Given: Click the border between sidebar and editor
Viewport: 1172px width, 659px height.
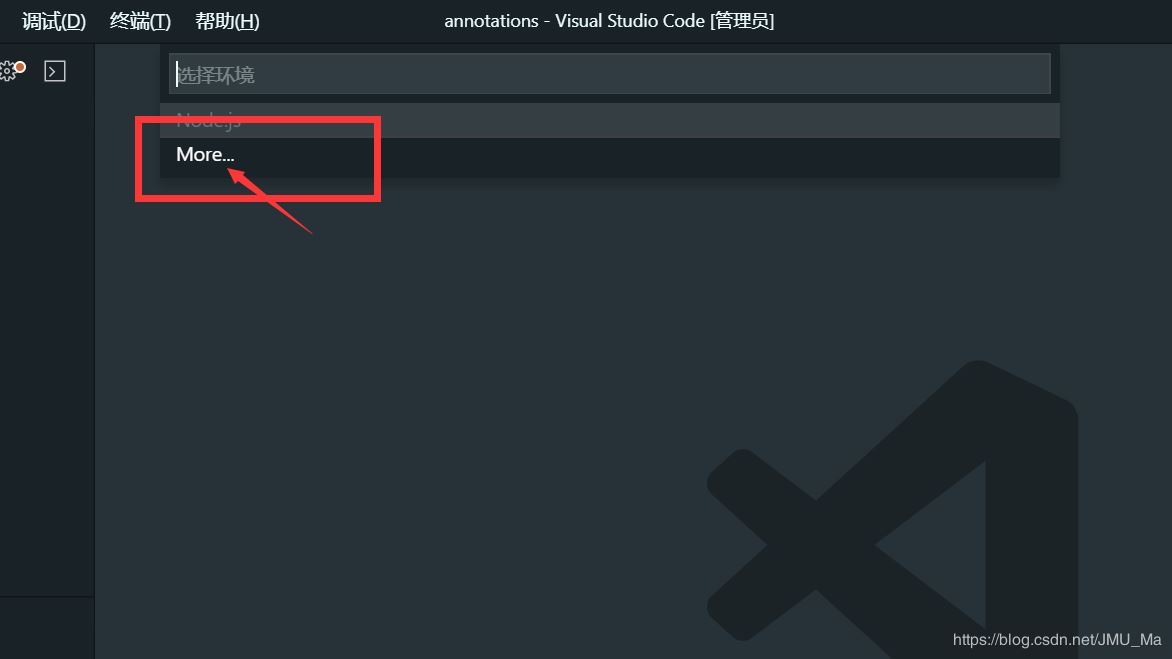Looking at the screenshot, I should click(x=94, y=351).
